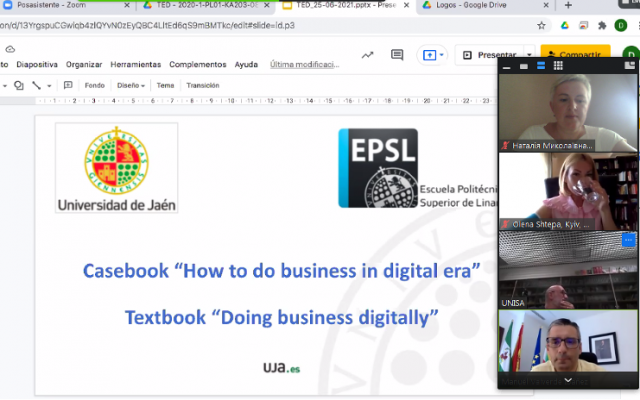The height and width of the screenshot is (400, 640).
Task: Open the Herramientas menu
Action: [x=135, y=64]
